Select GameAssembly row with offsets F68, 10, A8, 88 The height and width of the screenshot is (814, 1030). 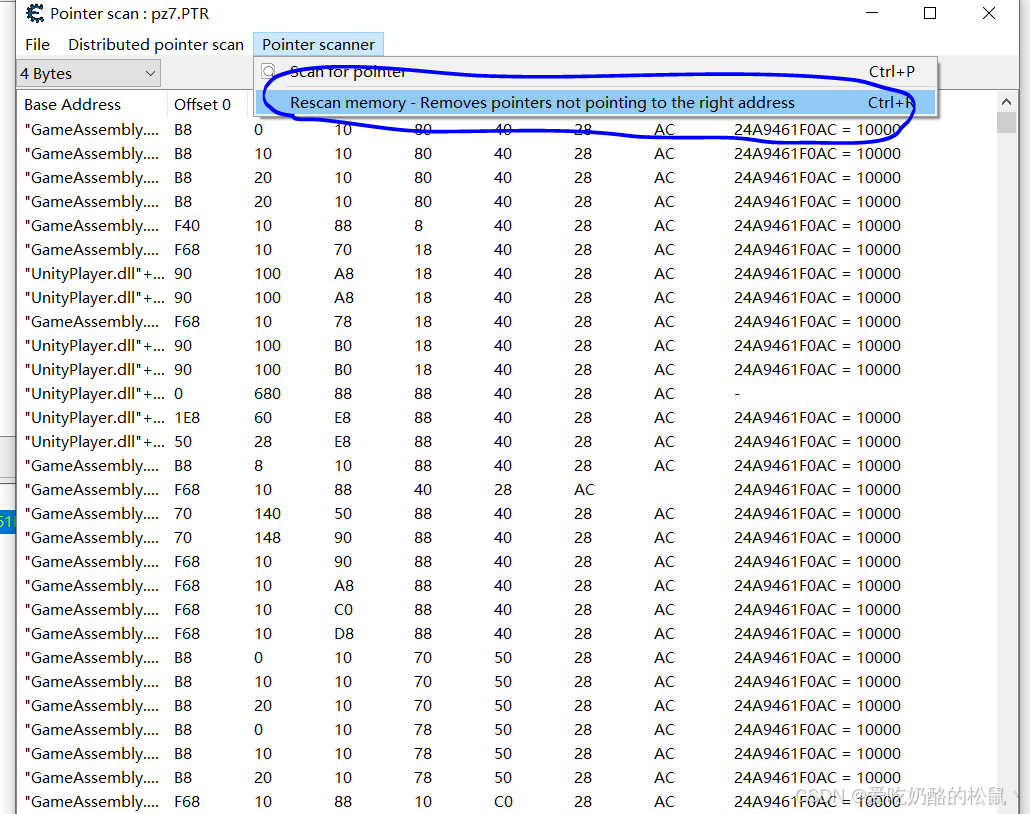tap(506, 585)
